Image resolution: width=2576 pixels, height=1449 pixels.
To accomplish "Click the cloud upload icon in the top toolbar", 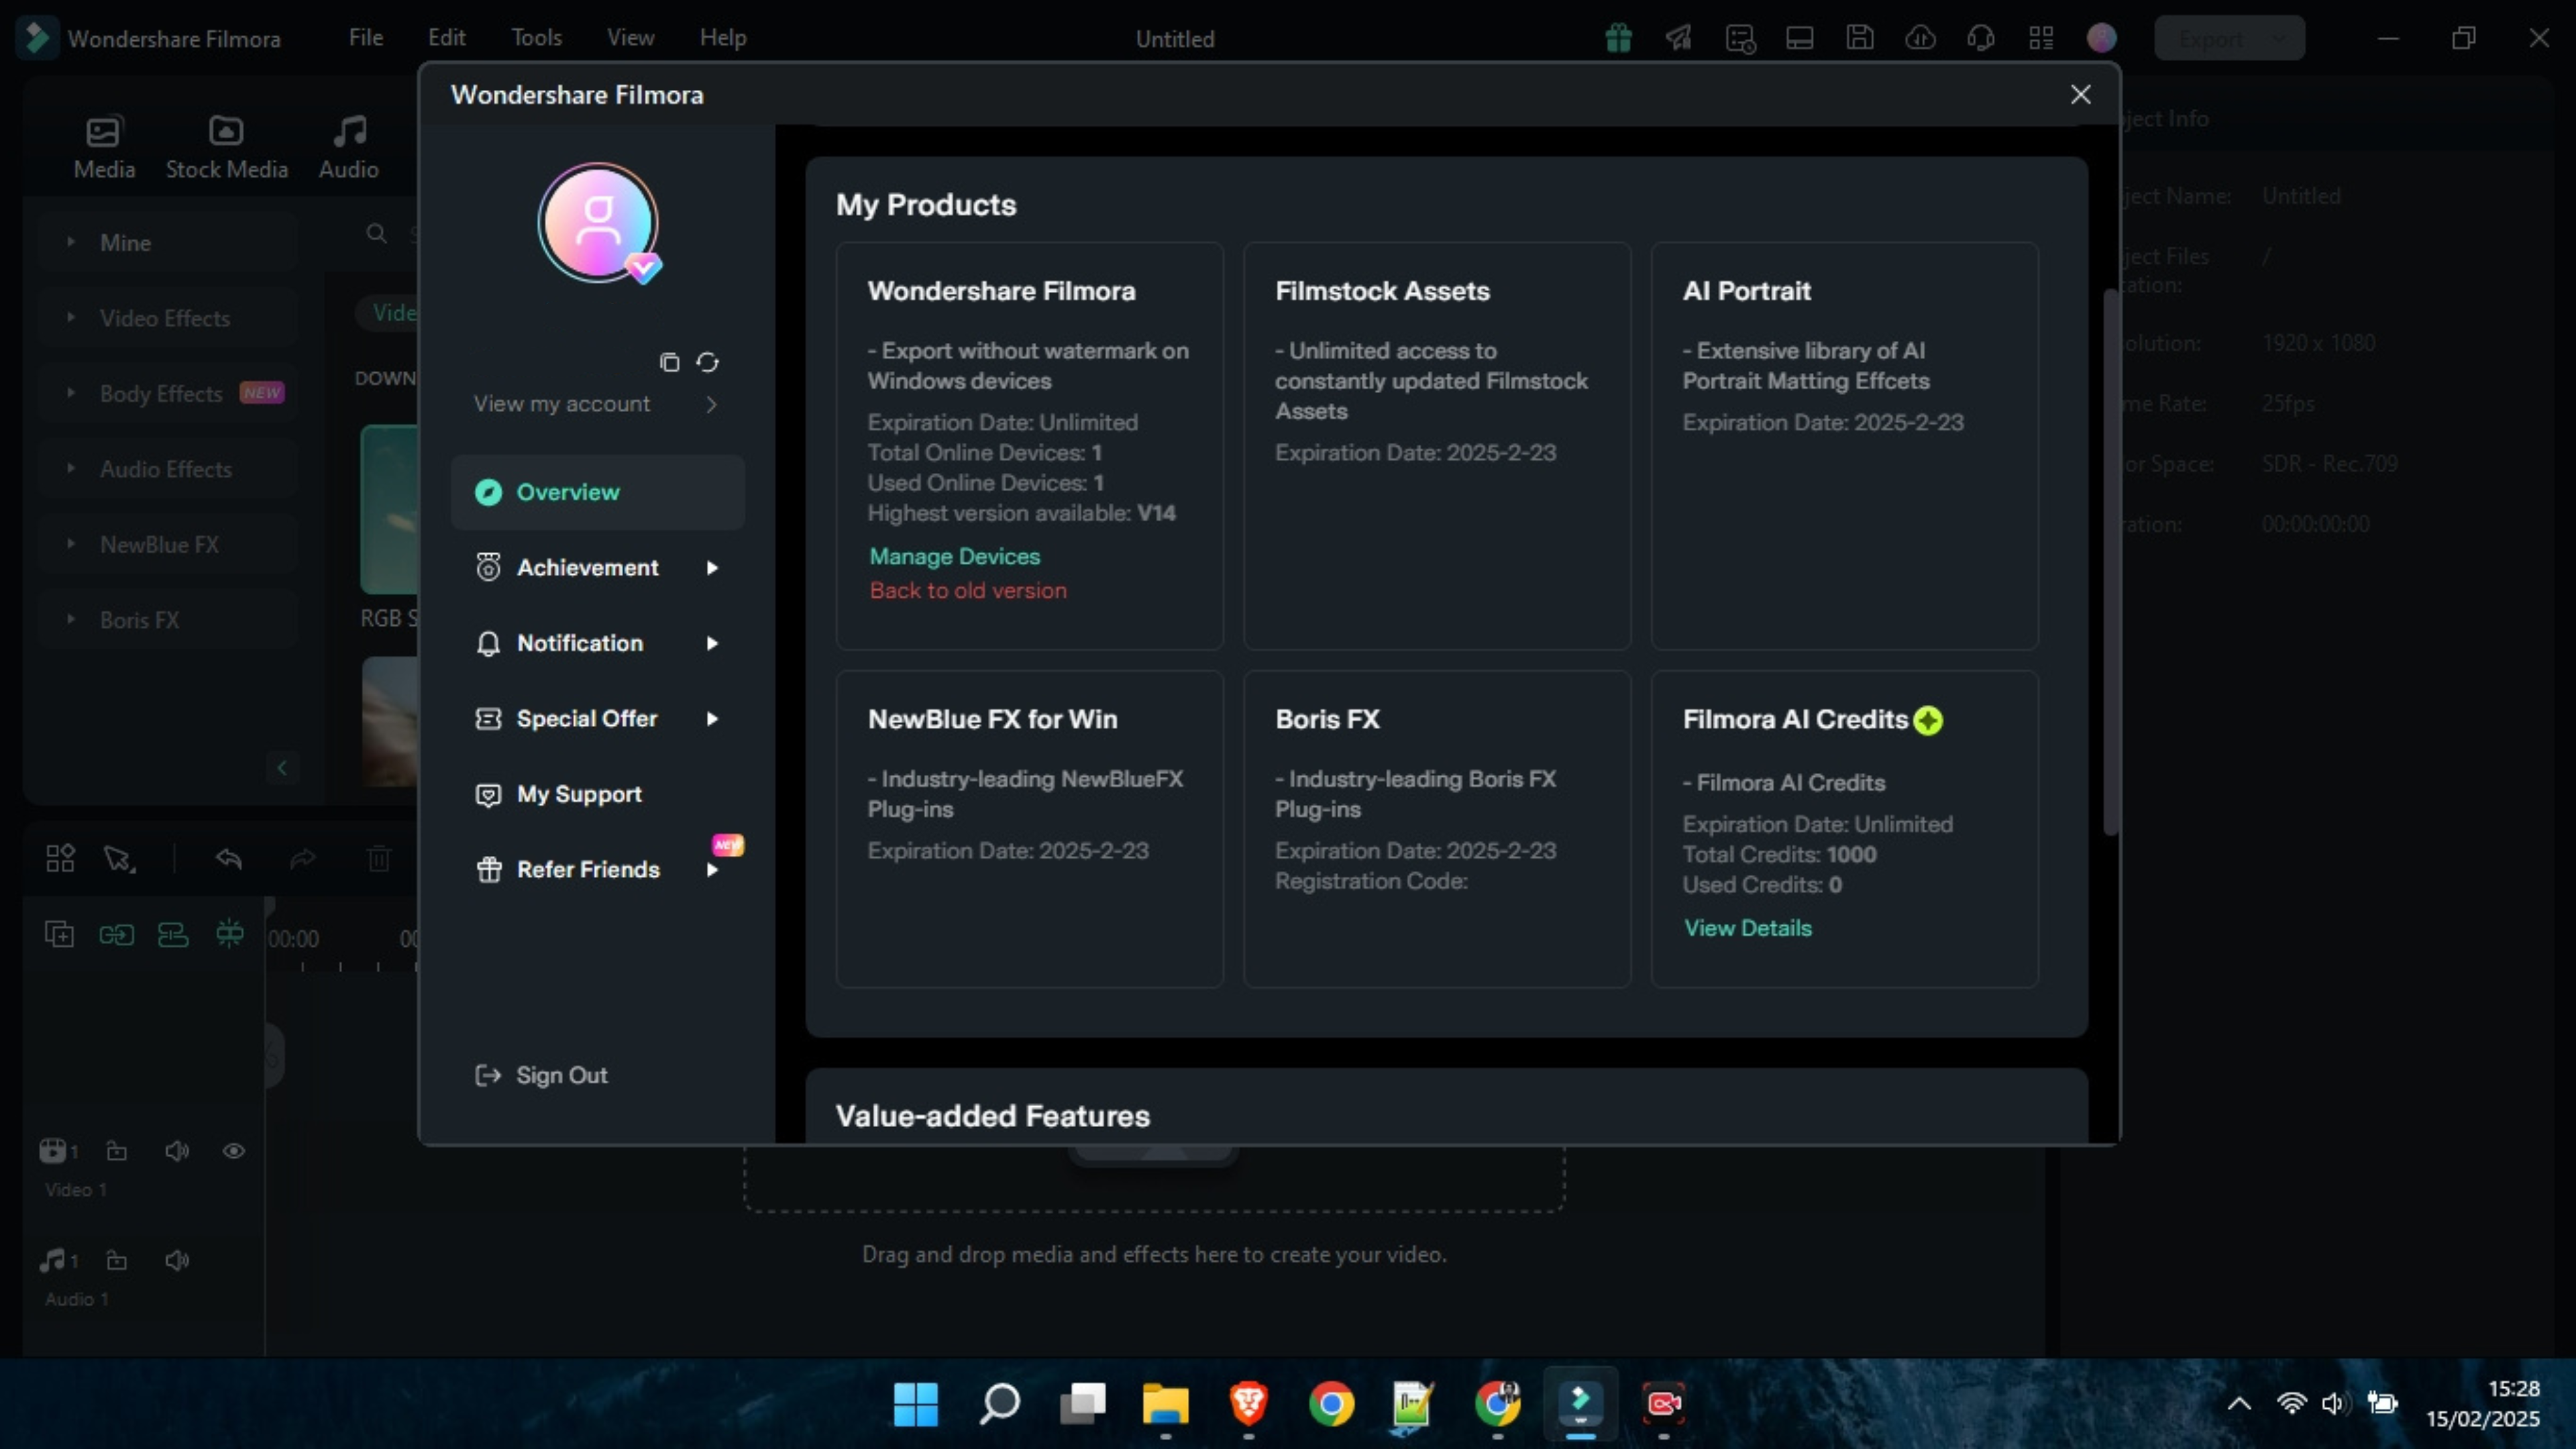I will 1920,38.
